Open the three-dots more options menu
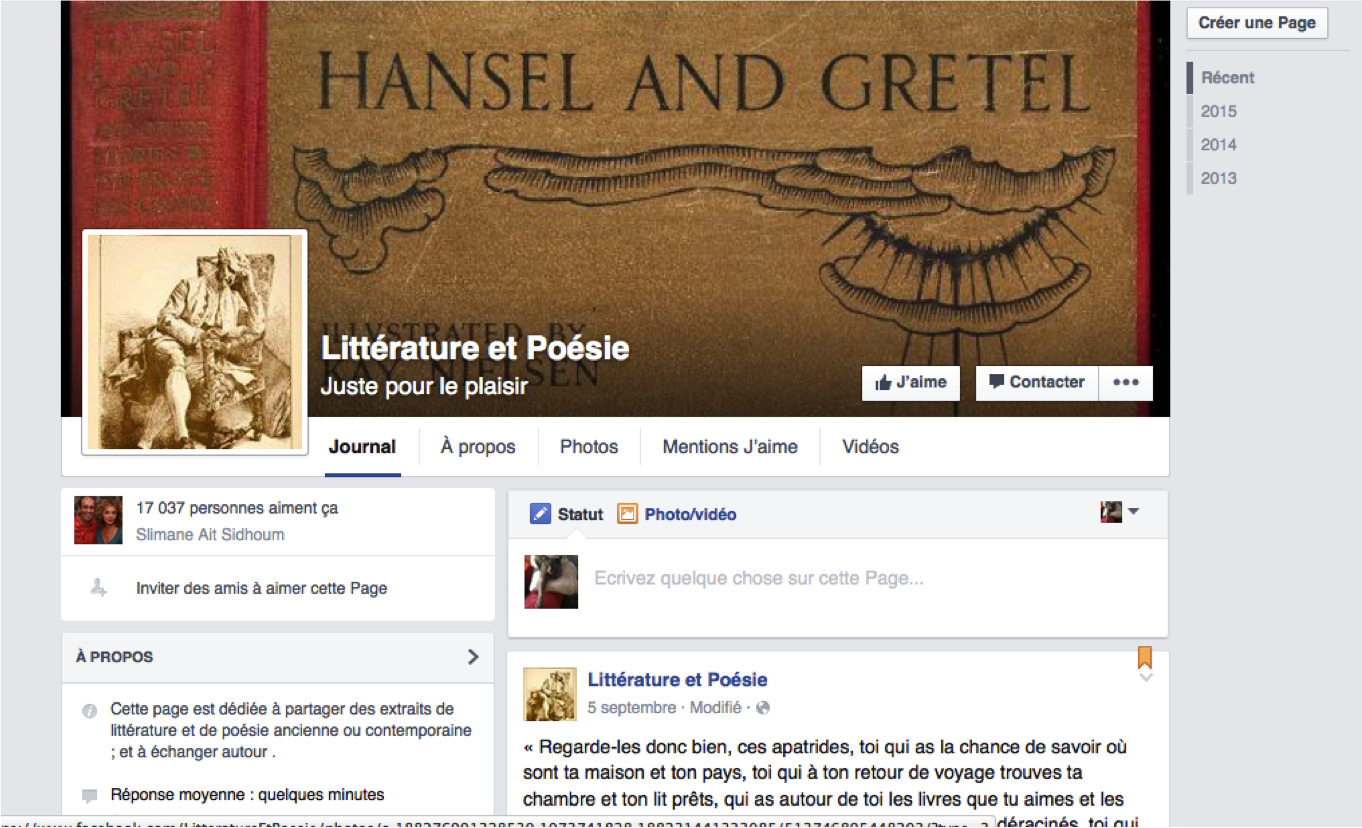Image resolution: width=1362 pixels, height=828 pixels. pos(1126,383)
